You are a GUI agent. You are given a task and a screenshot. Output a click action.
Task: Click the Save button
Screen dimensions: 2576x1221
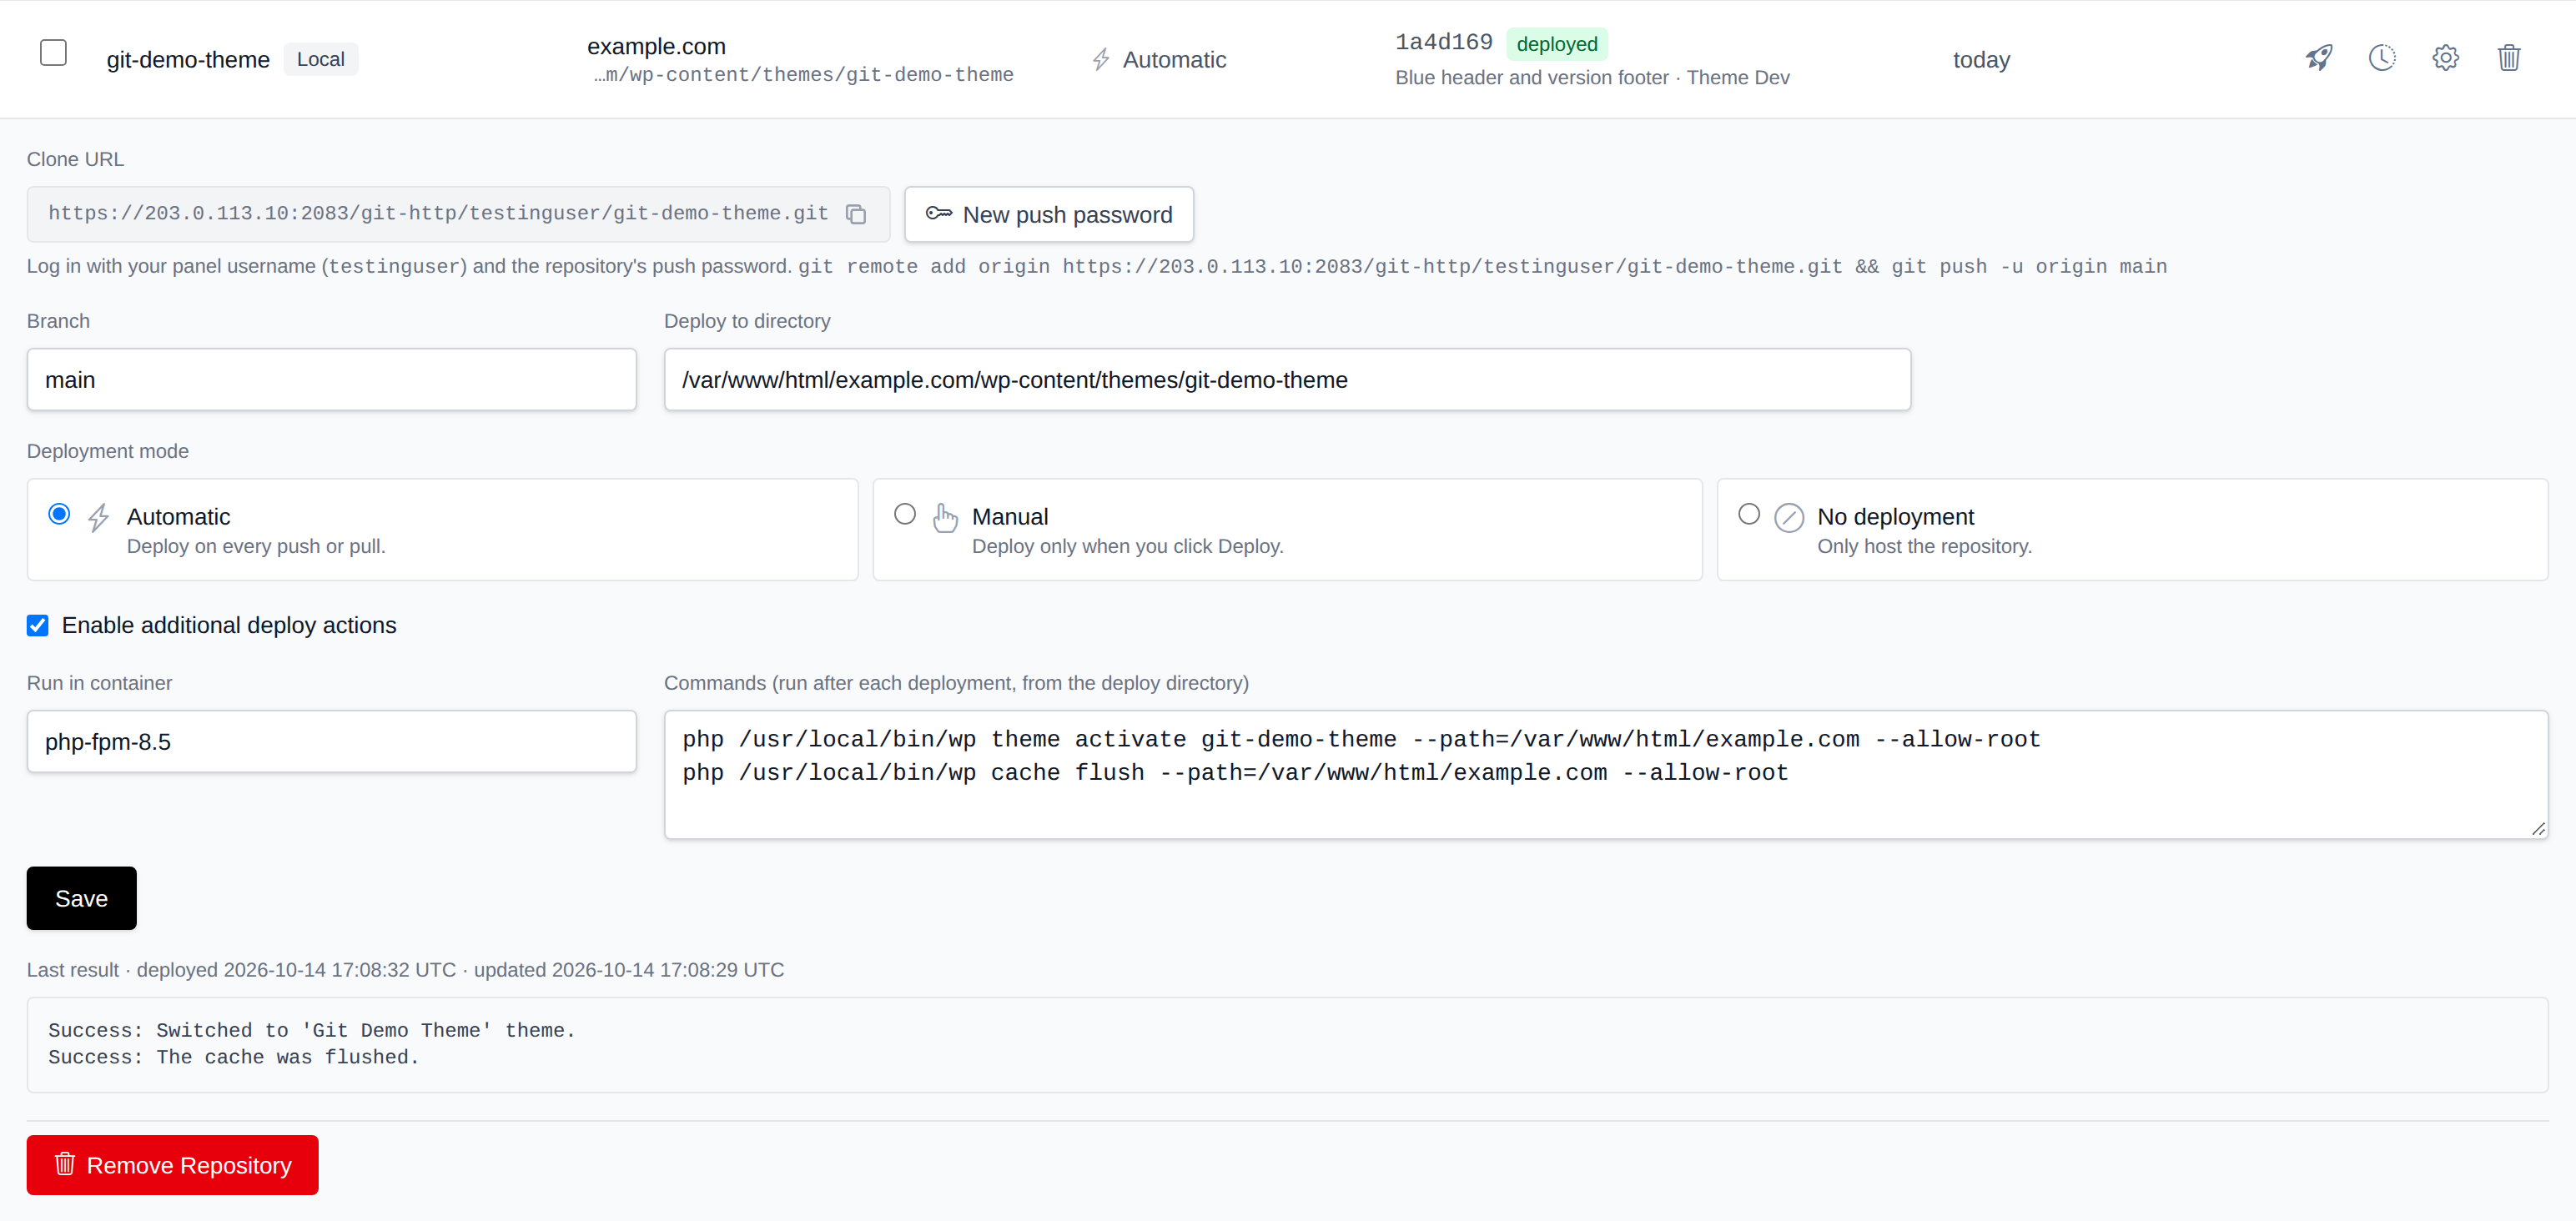[82, 898]
